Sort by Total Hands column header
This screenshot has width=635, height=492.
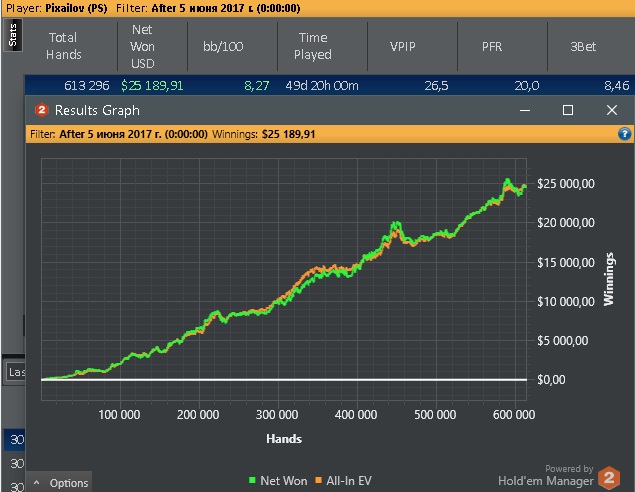click(64, 46)
